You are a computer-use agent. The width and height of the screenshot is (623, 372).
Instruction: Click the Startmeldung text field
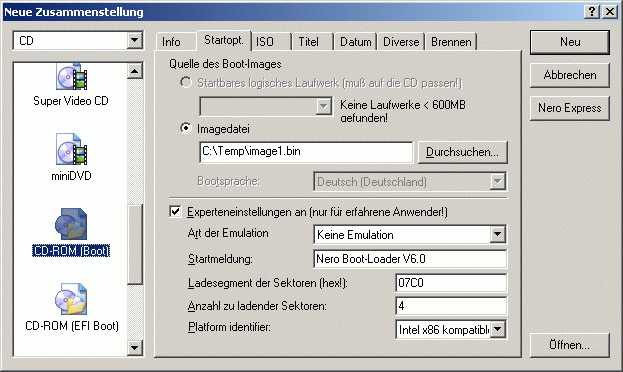click(x=410, y=259)
